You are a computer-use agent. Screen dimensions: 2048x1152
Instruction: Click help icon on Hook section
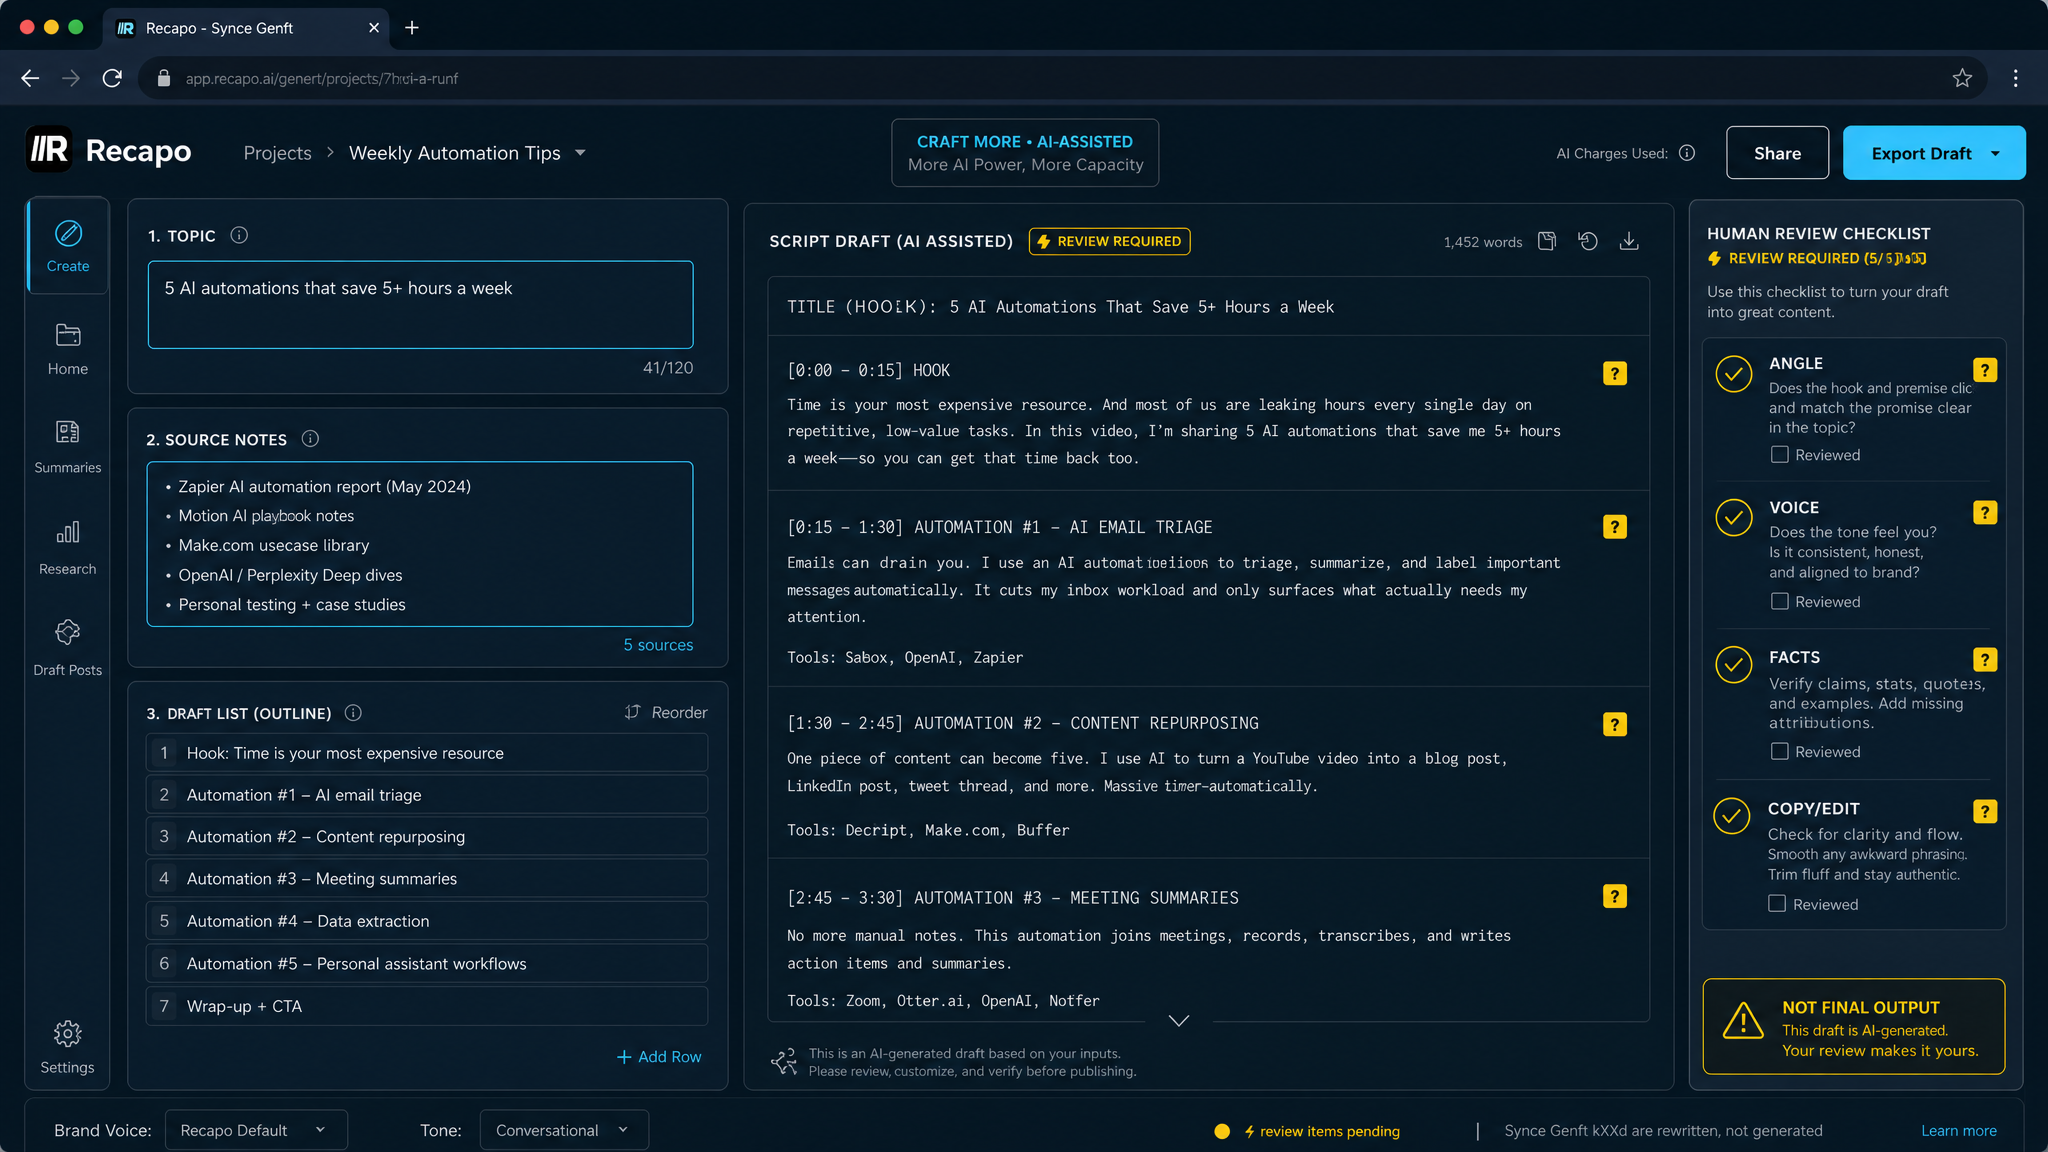coord(1615,373)
